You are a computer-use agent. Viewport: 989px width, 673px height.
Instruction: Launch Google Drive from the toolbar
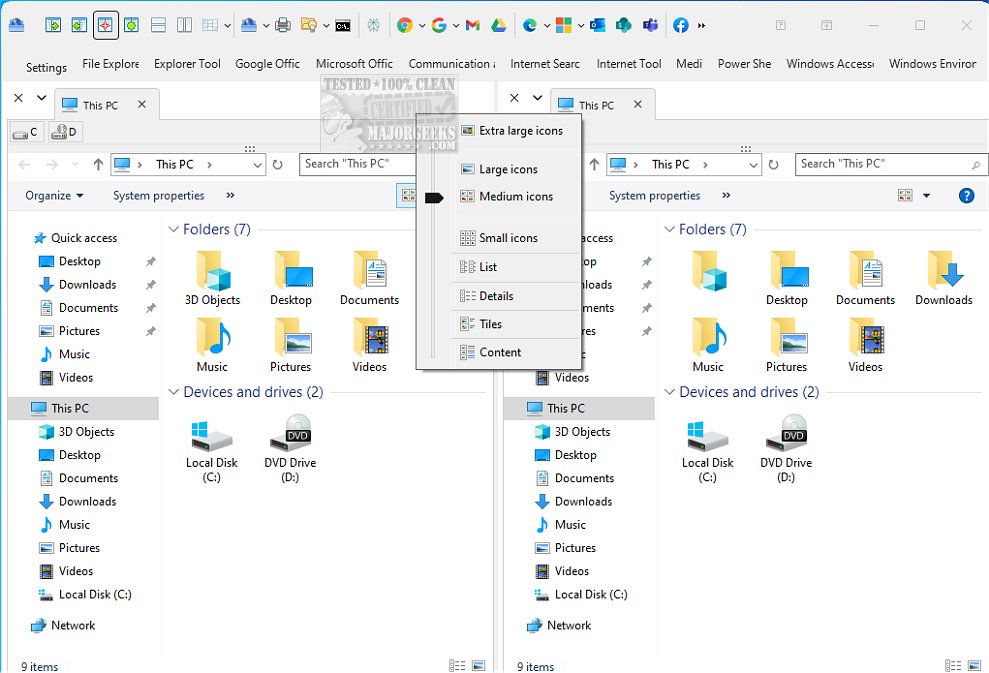click(x=498, y=25)
